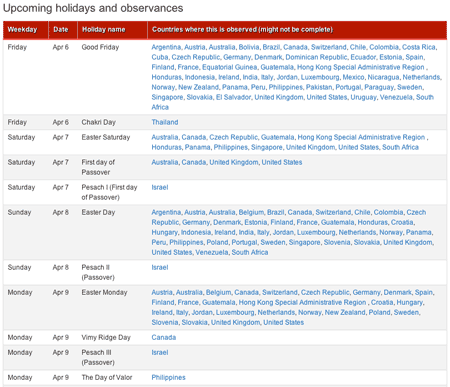Click the Holiday name column header
The height and width of the screenshot is (387, 450).
tap(104, 30)
